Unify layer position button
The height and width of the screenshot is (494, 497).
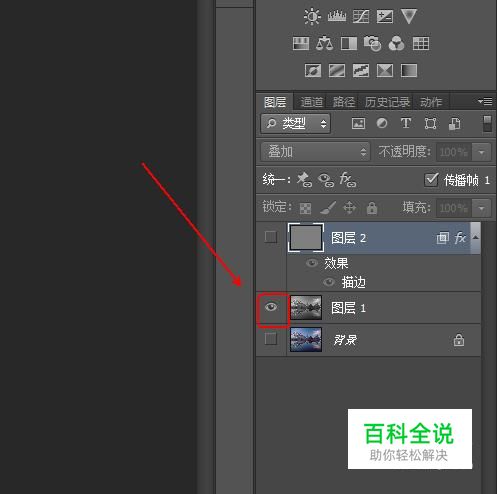tap(304, 180)
